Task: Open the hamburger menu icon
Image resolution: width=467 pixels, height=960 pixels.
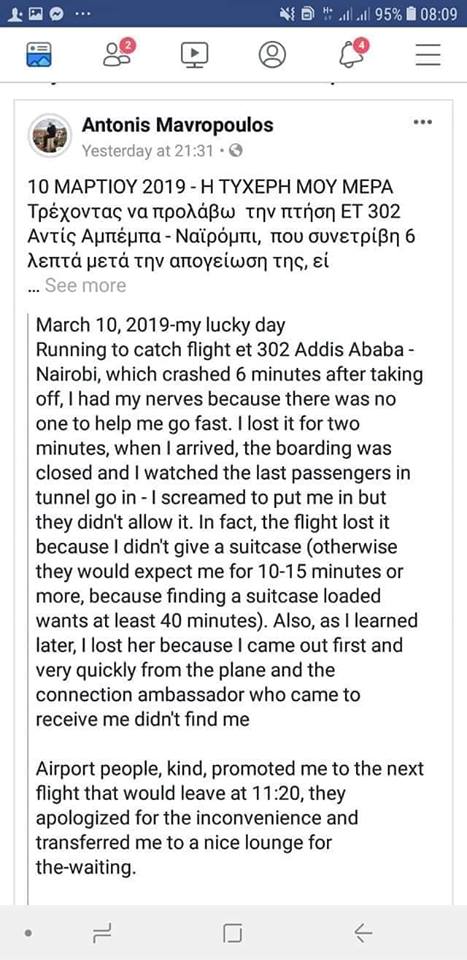Action: tap(428, 54)
